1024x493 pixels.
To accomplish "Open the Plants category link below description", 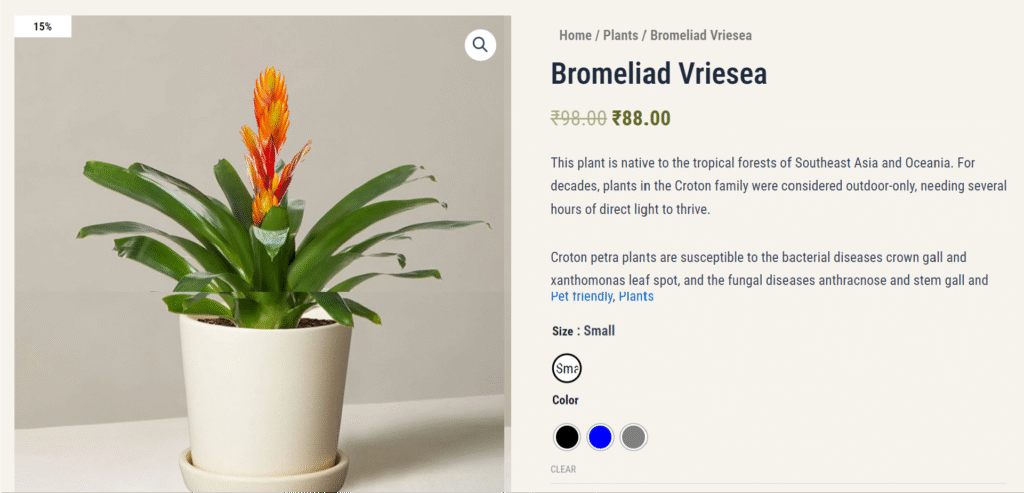I will coord(636,297).
